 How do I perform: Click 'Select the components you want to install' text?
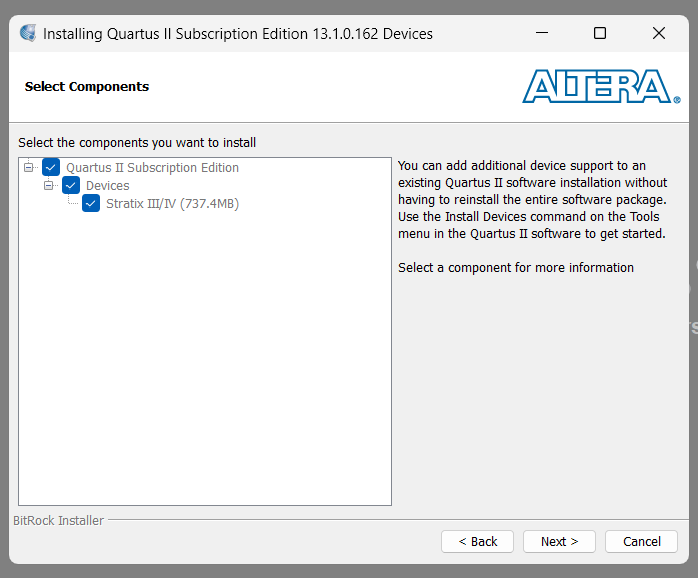137,142
